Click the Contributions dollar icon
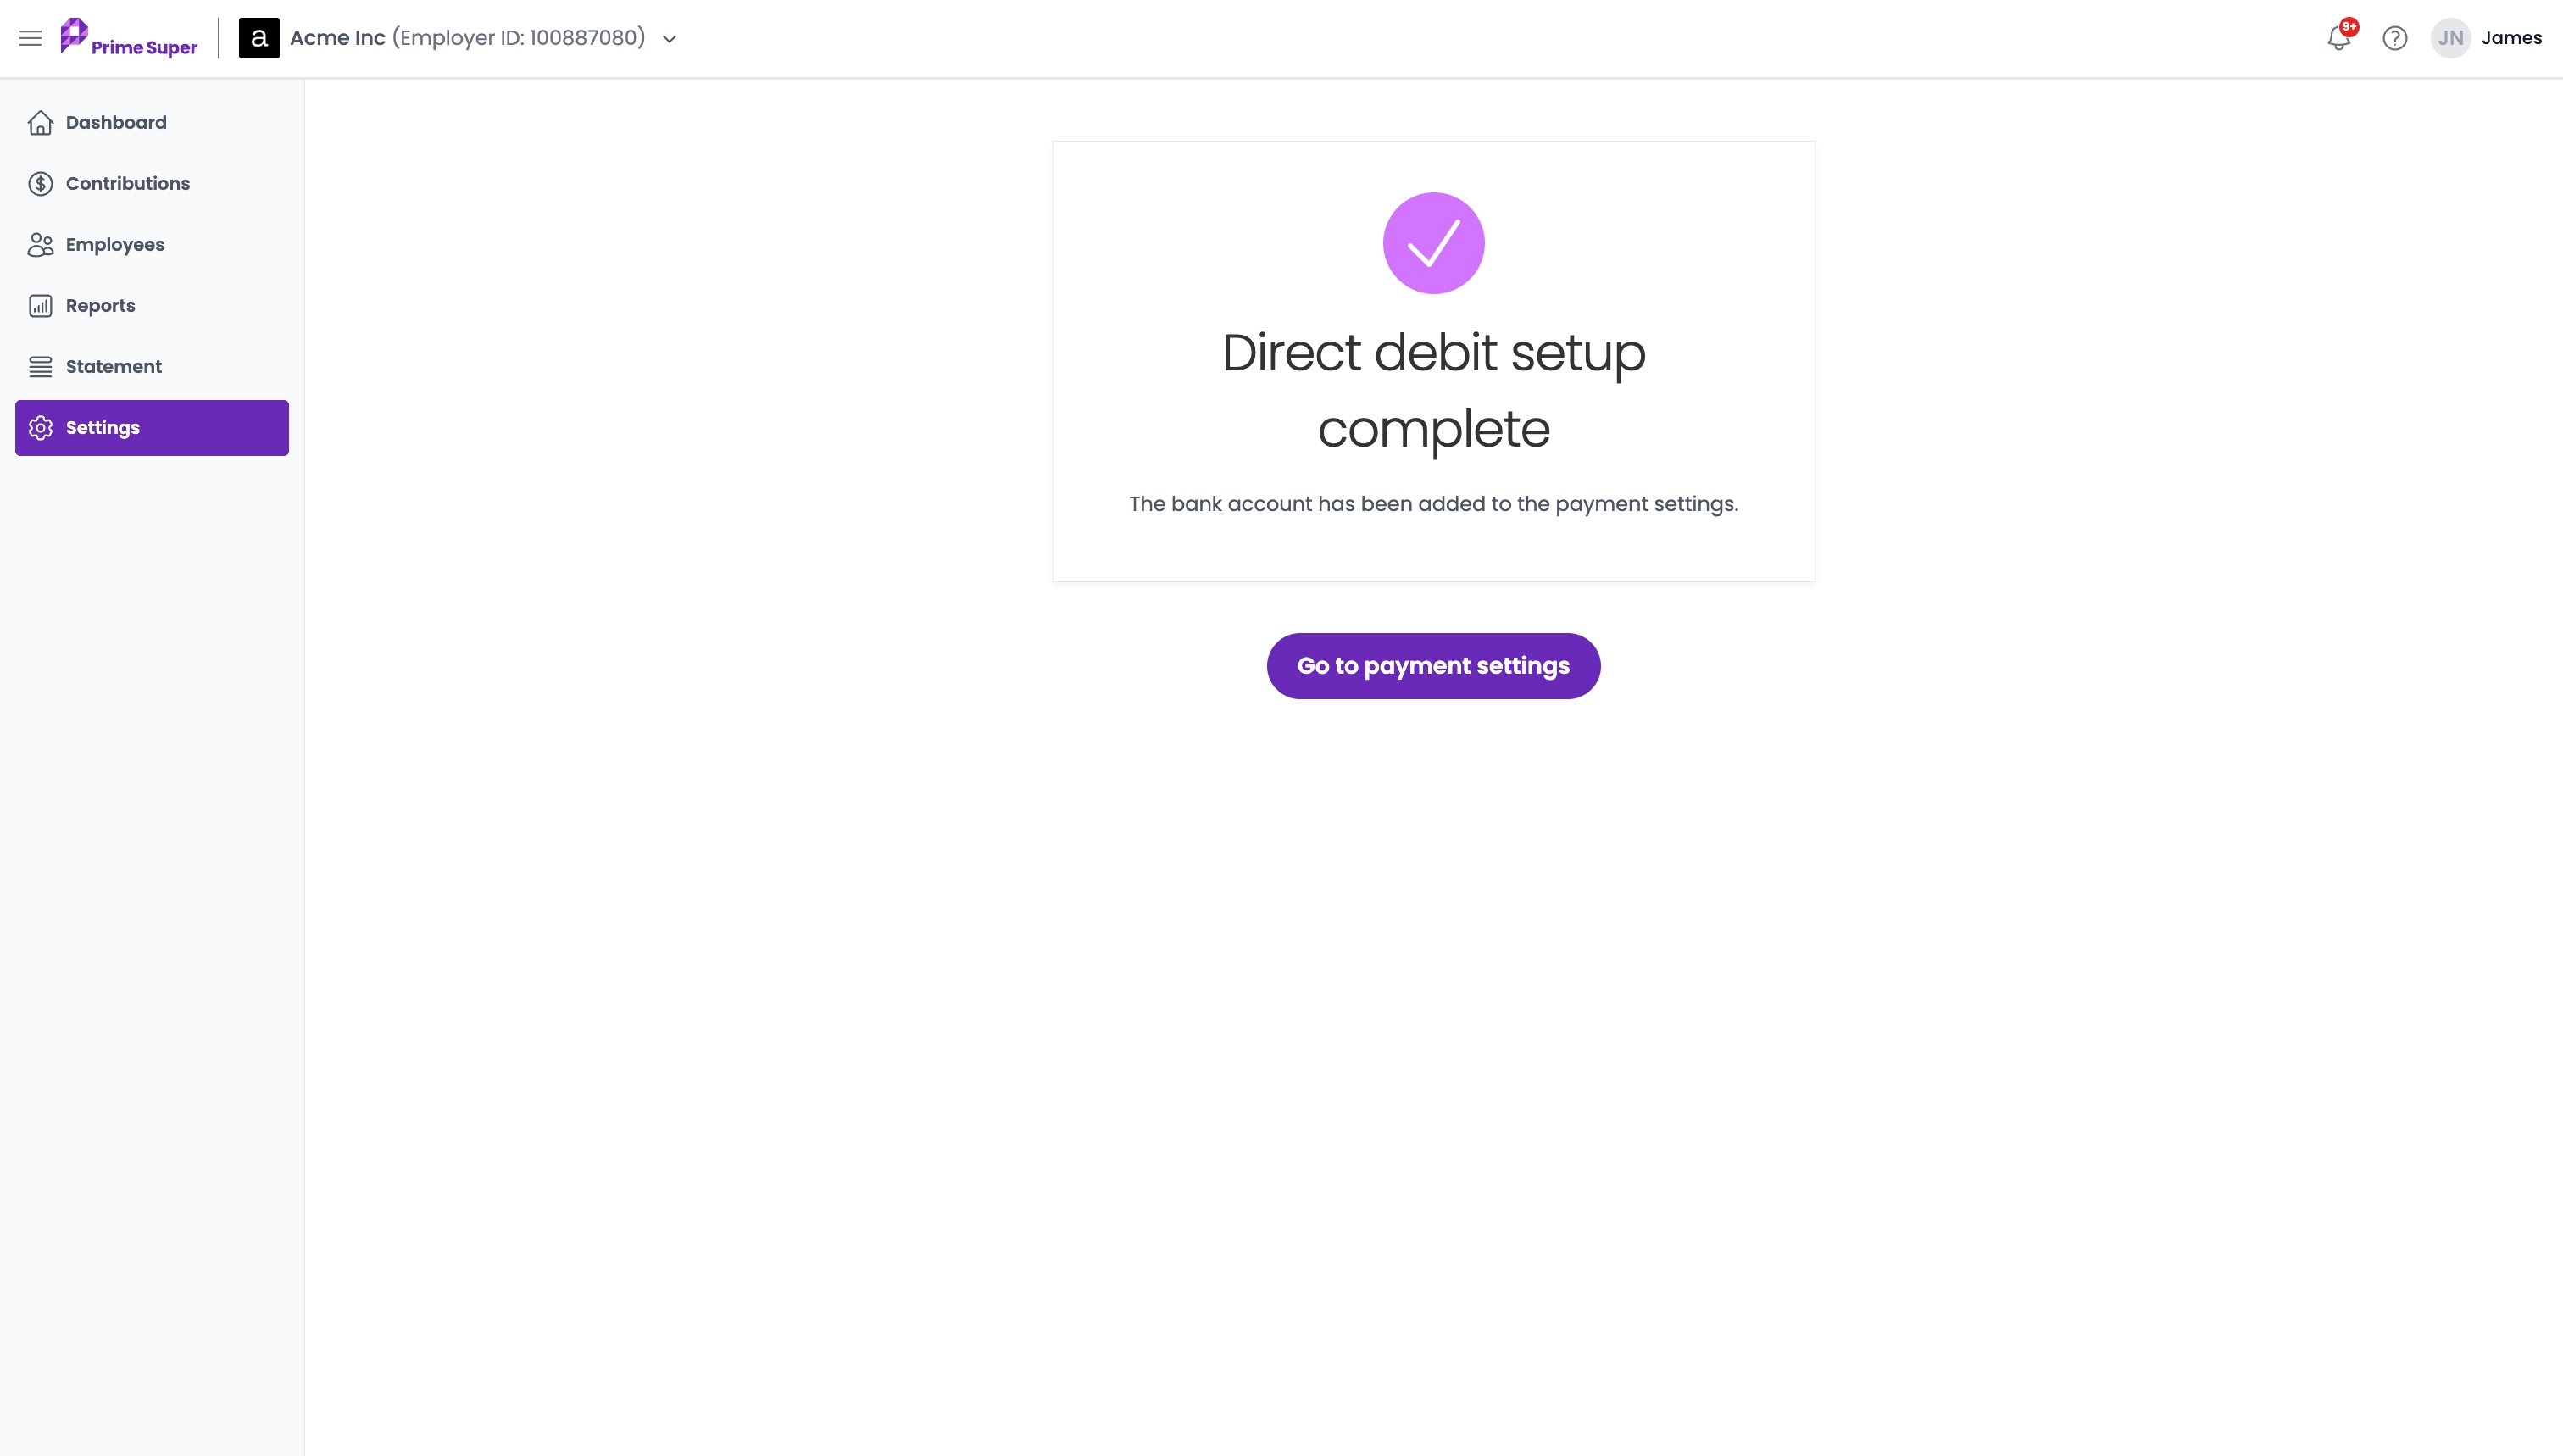Image resolution: width=2563 pixels, height=1456 pixels. [x=40, y=183]
